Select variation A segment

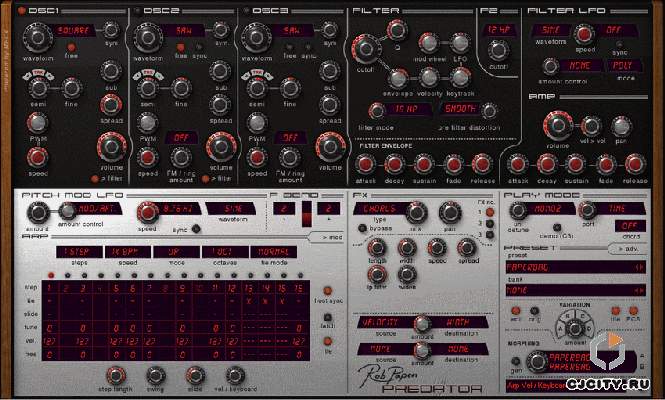(x=561, y=329)
